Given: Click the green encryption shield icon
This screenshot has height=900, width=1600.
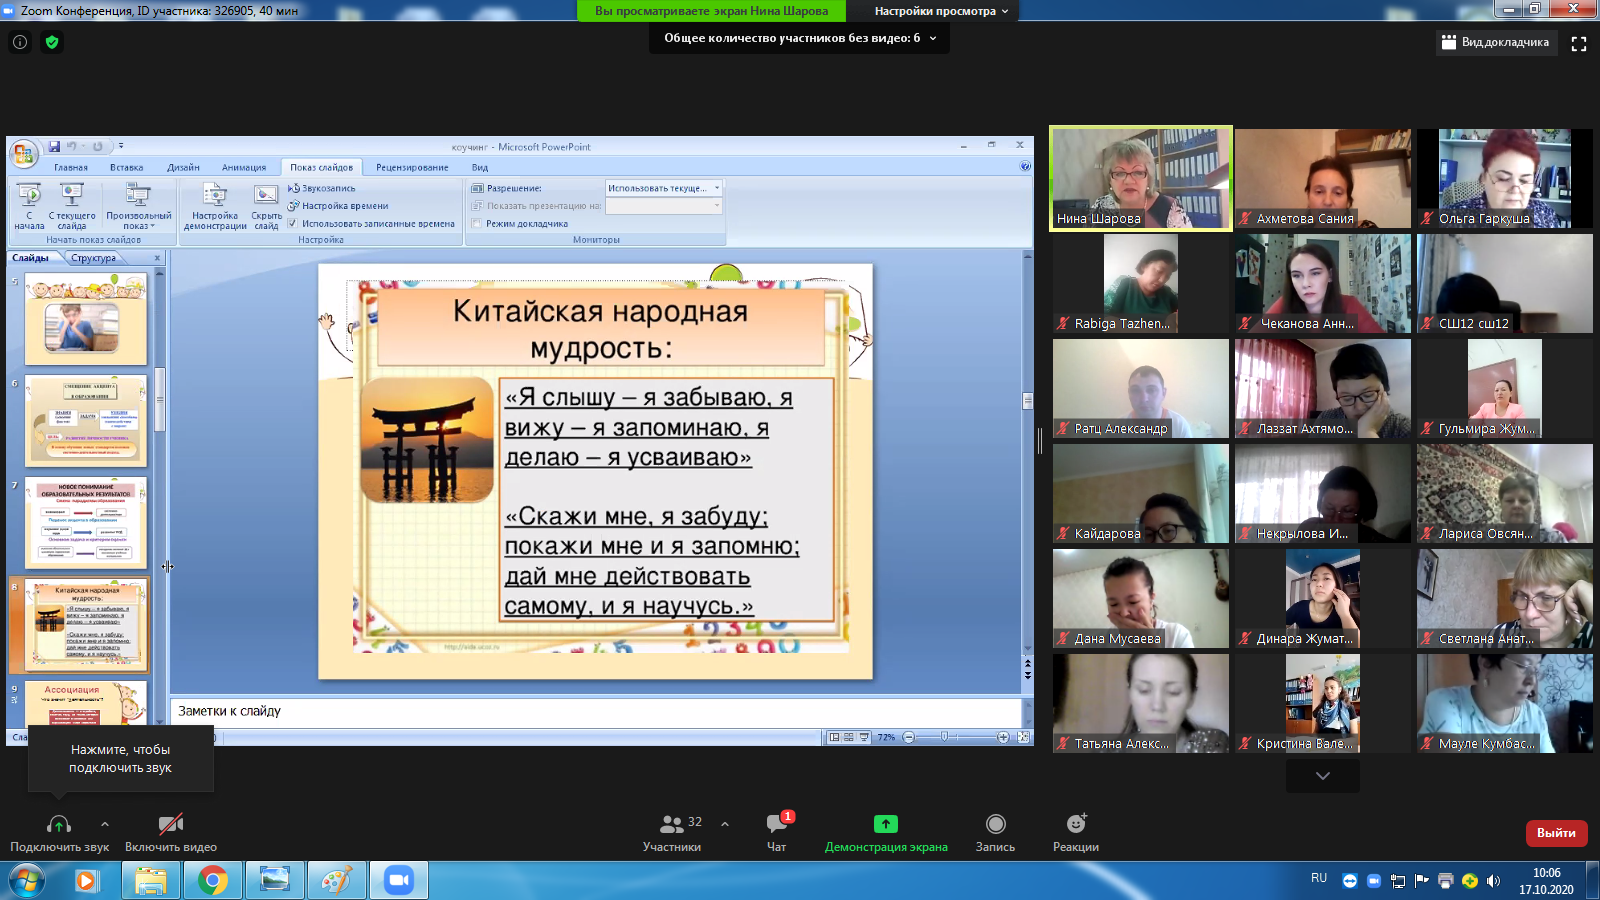Looking at the screenshot, I should 52,42.
